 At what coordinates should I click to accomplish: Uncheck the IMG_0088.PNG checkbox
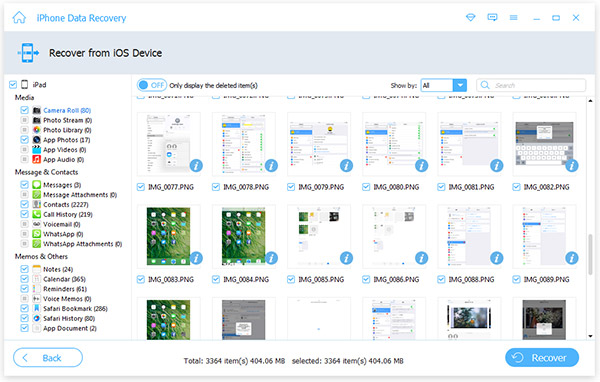tap(441, 279)
